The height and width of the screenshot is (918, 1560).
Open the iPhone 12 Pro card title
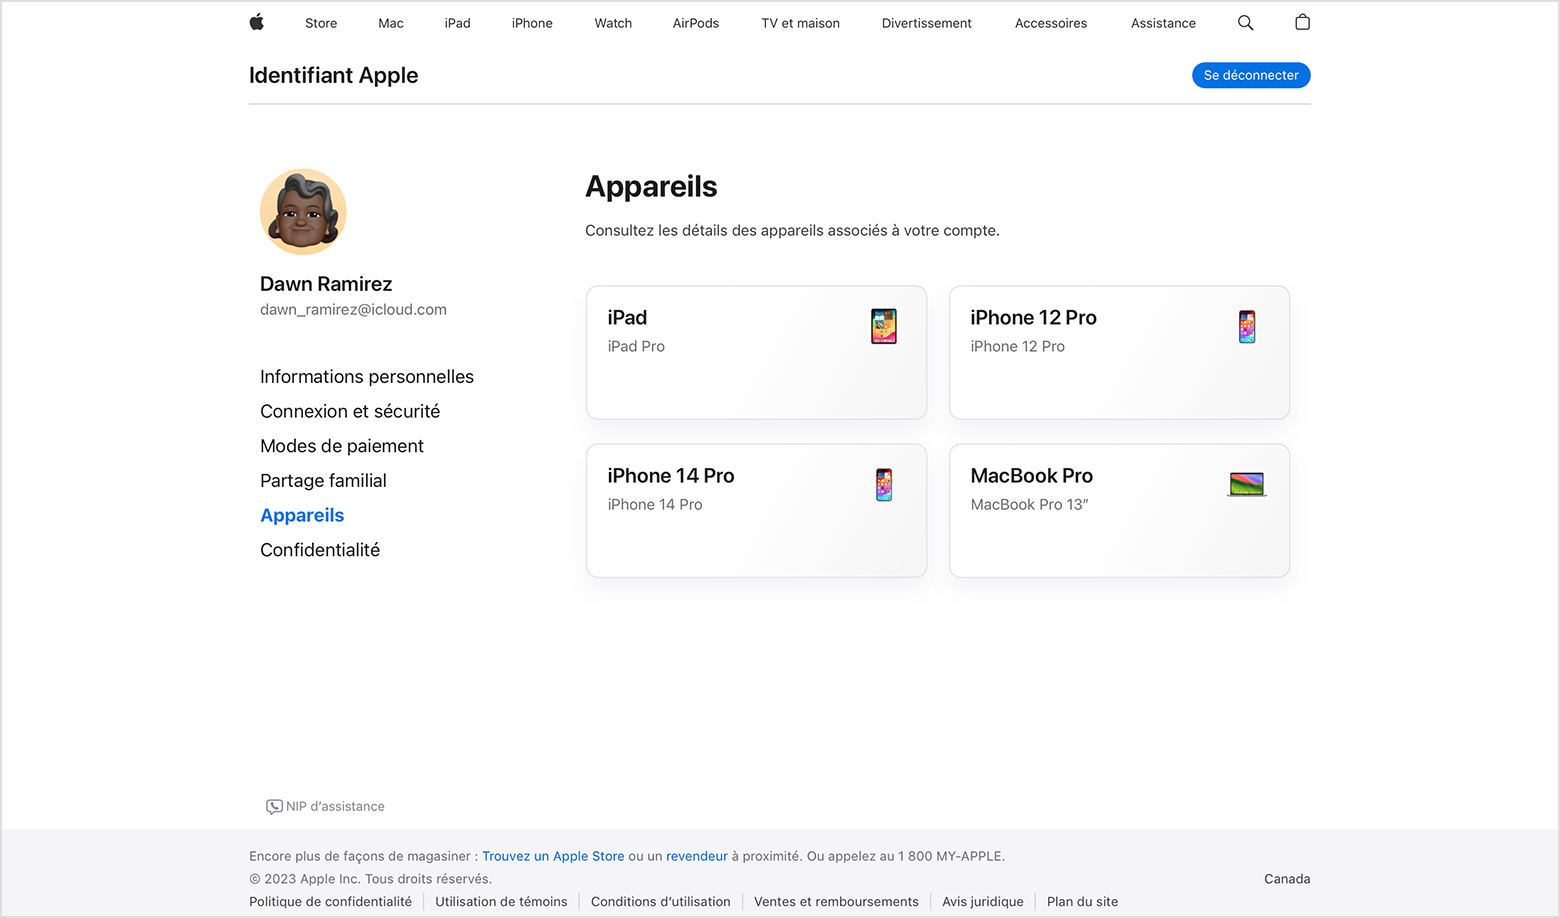pos(1033,318)
